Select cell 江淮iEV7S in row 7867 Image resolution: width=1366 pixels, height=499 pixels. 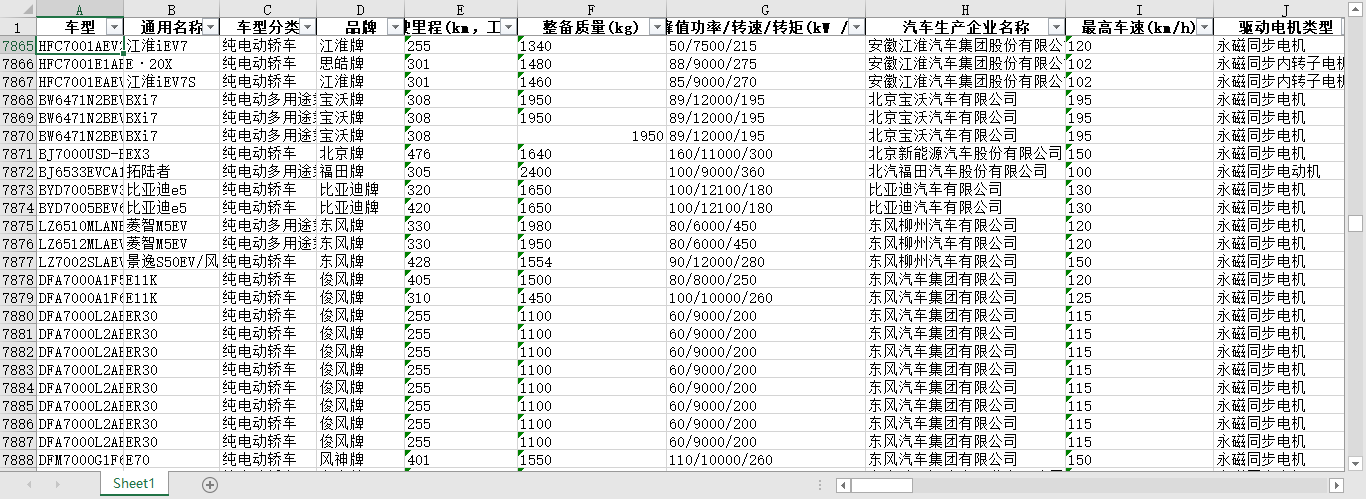click(x=172, y=81)
